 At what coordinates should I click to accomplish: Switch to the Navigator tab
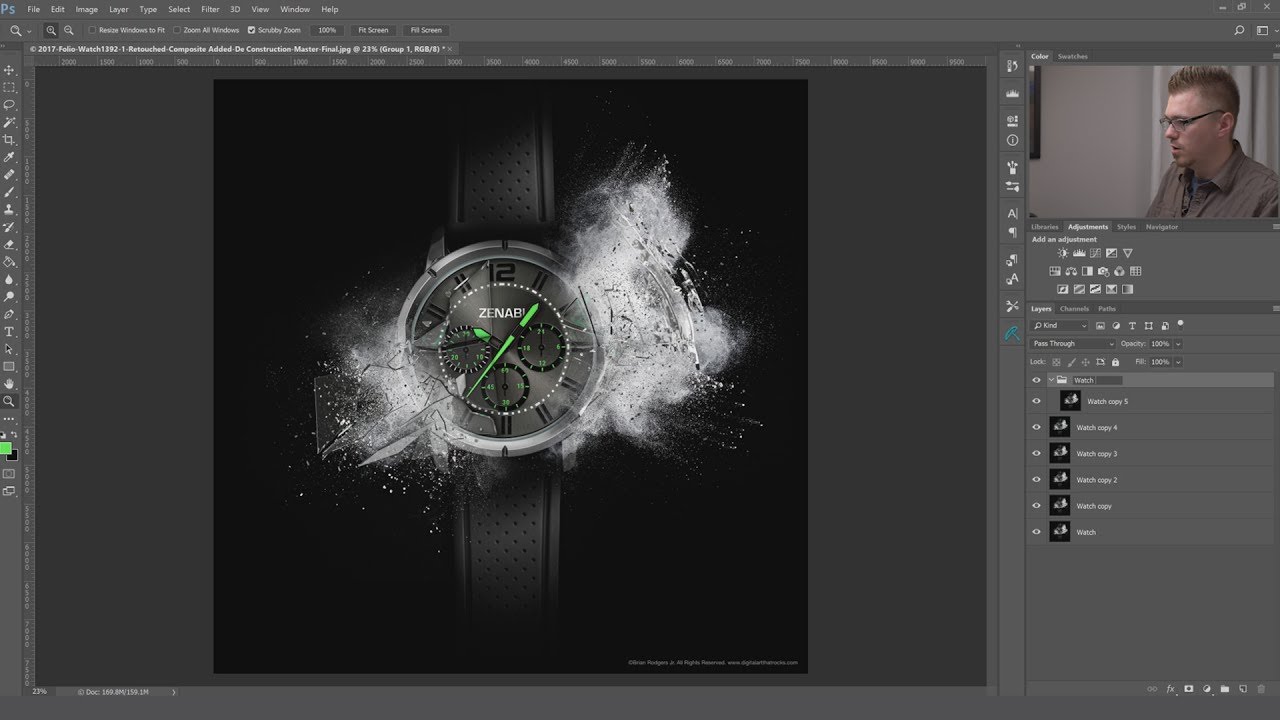click(1161, 227)
